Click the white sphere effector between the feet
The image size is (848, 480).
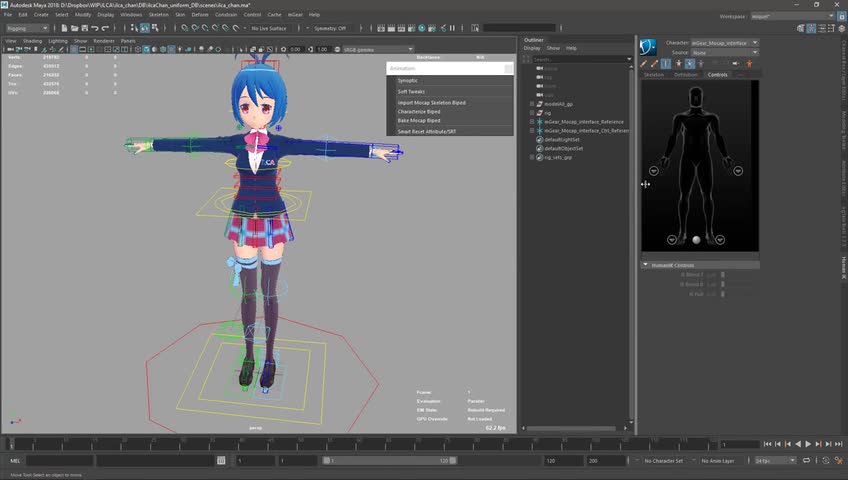(696, 239)
